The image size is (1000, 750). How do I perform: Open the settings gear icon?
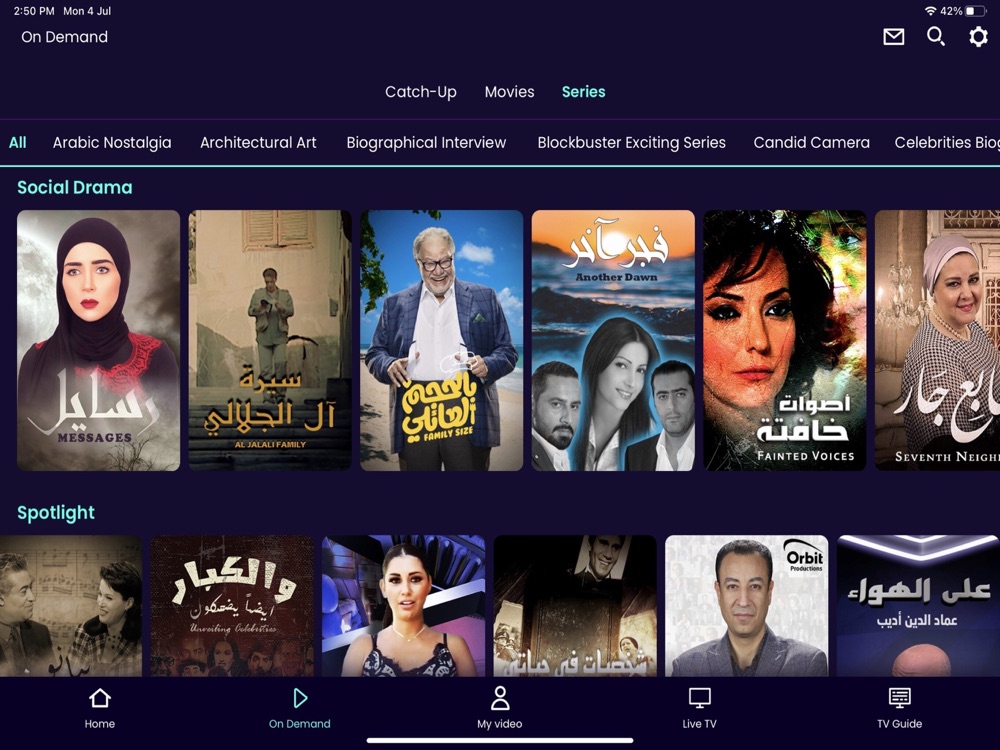click(978, 37)
